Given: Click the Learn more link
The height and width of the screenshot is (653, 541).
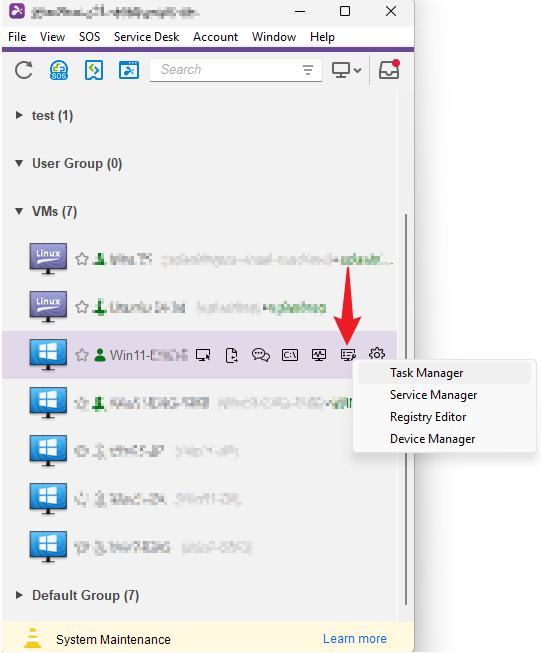Looking at the screenshot, I should (x=355, y=638).
